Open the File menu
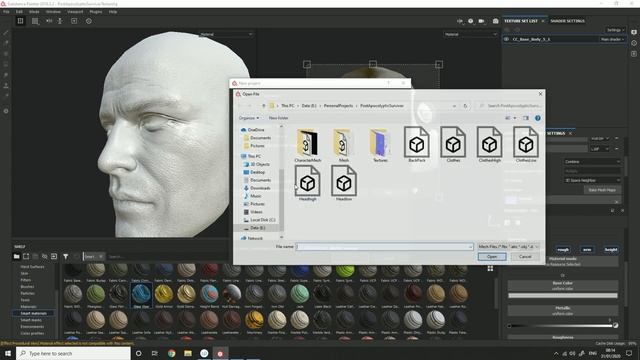 click(6, 12)
